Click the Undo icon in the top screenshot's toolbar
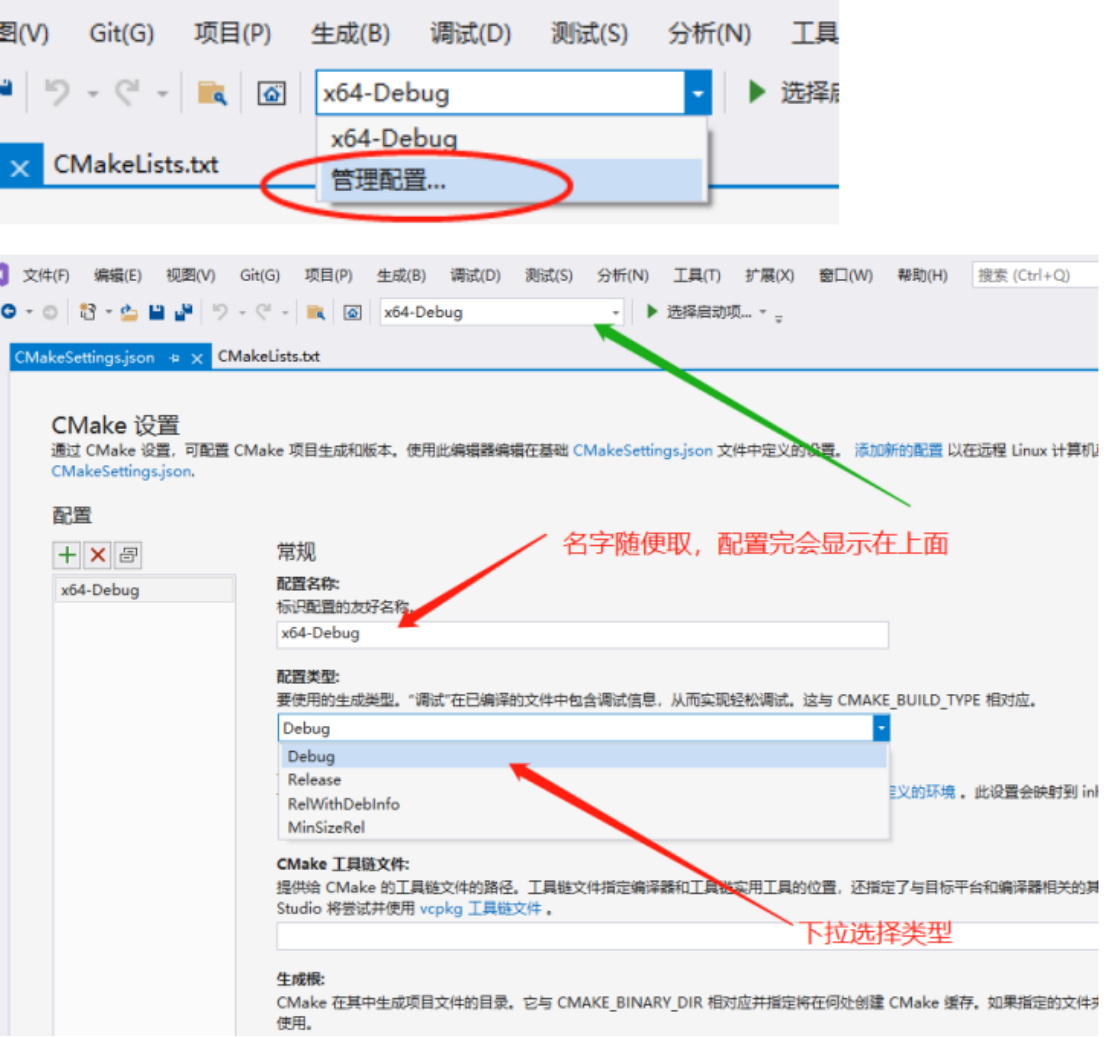This screenshot has height=1037, width=1107. coord(58,92)
